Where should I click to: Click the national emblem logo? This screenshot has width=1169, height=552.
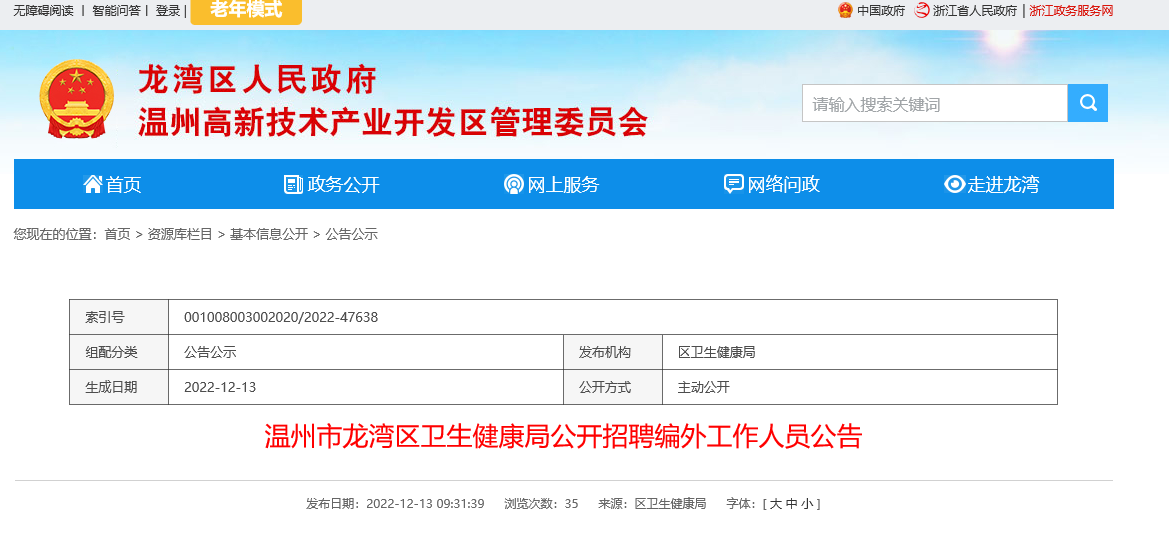click(x=77, y=99)
